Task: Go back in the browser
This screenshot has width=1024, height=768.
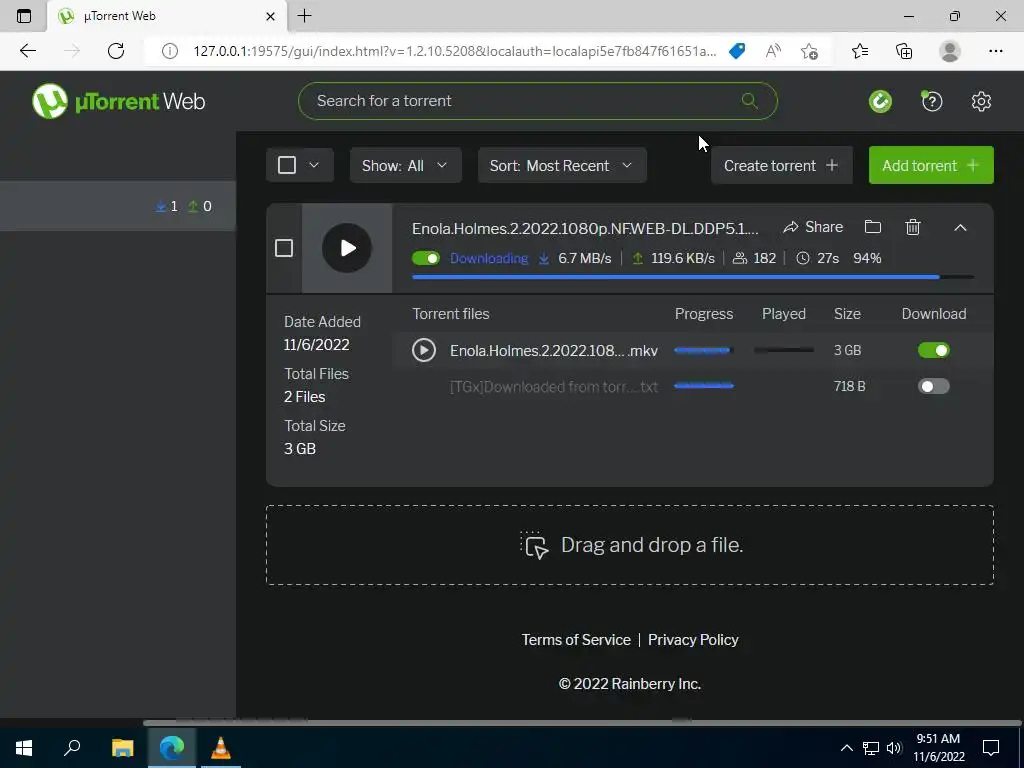Action: tap(27, 51)
